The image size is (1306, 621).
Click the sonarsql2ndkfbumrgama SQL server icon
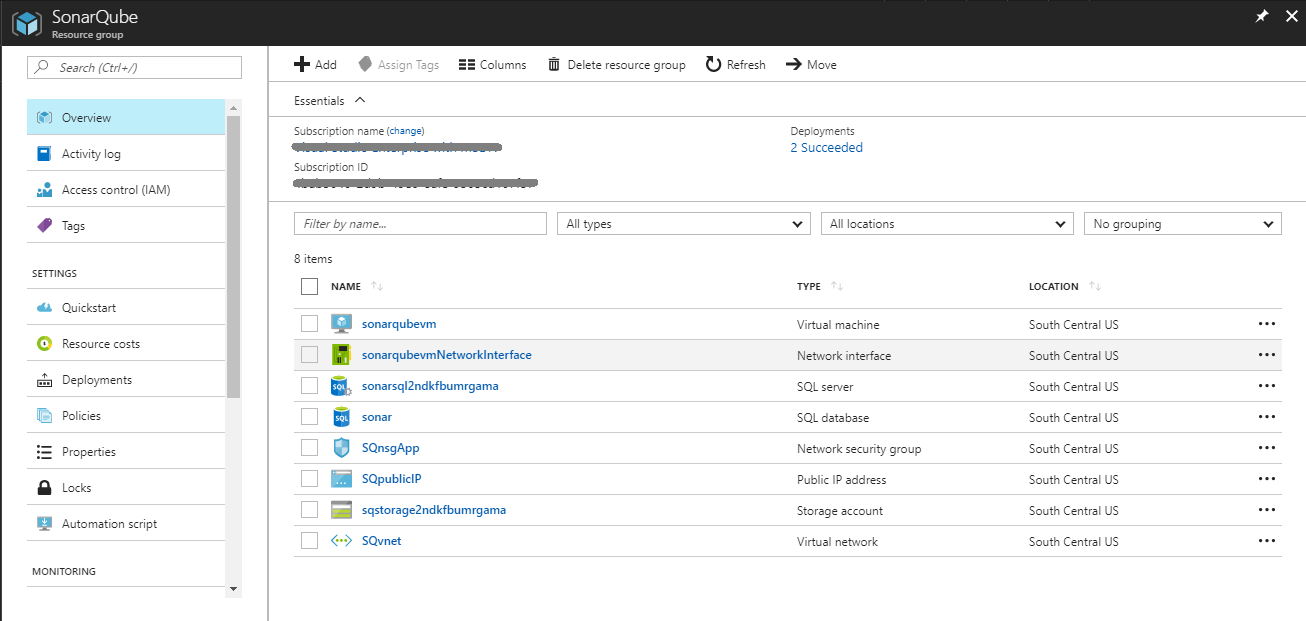click(342, 386)
